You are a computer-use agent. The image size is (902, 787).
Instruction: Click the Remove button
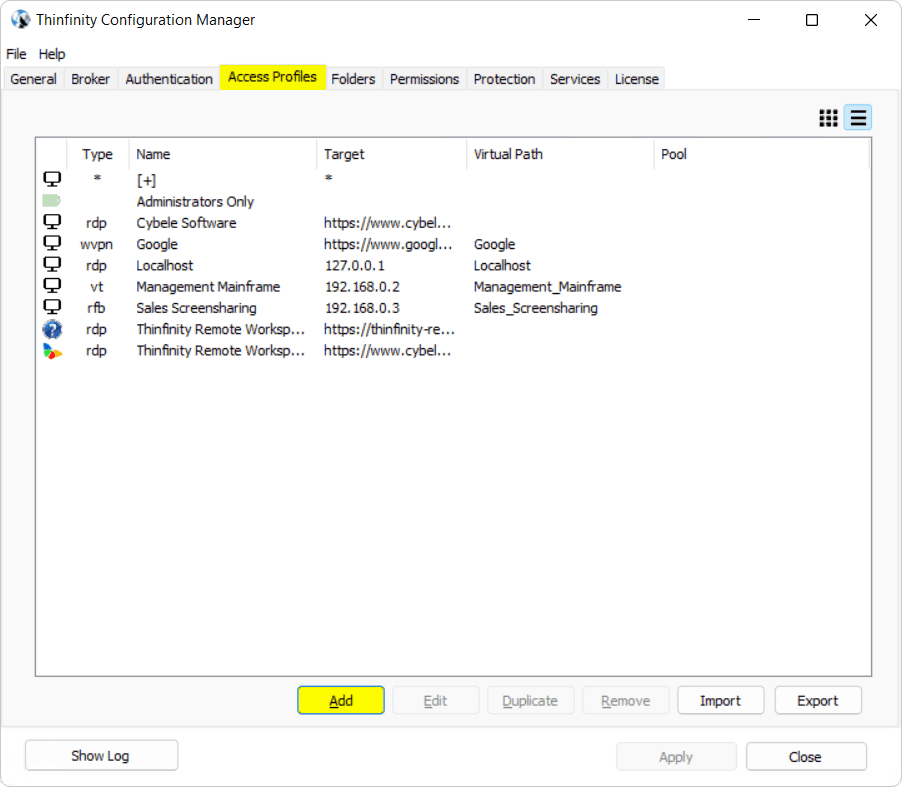[626, 701]
